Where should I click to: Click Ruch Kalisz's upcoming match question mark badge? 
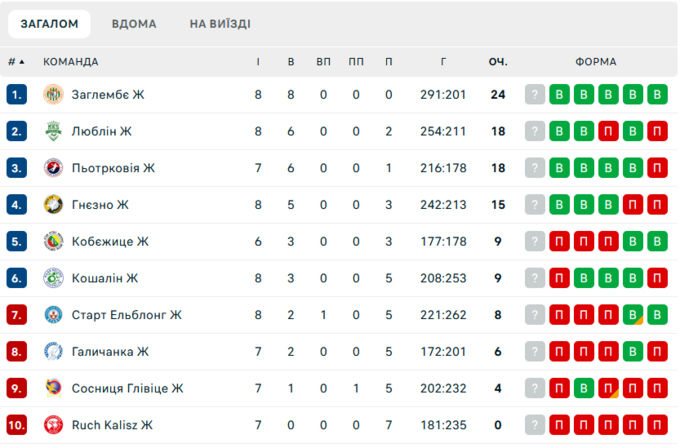[535, 425]
